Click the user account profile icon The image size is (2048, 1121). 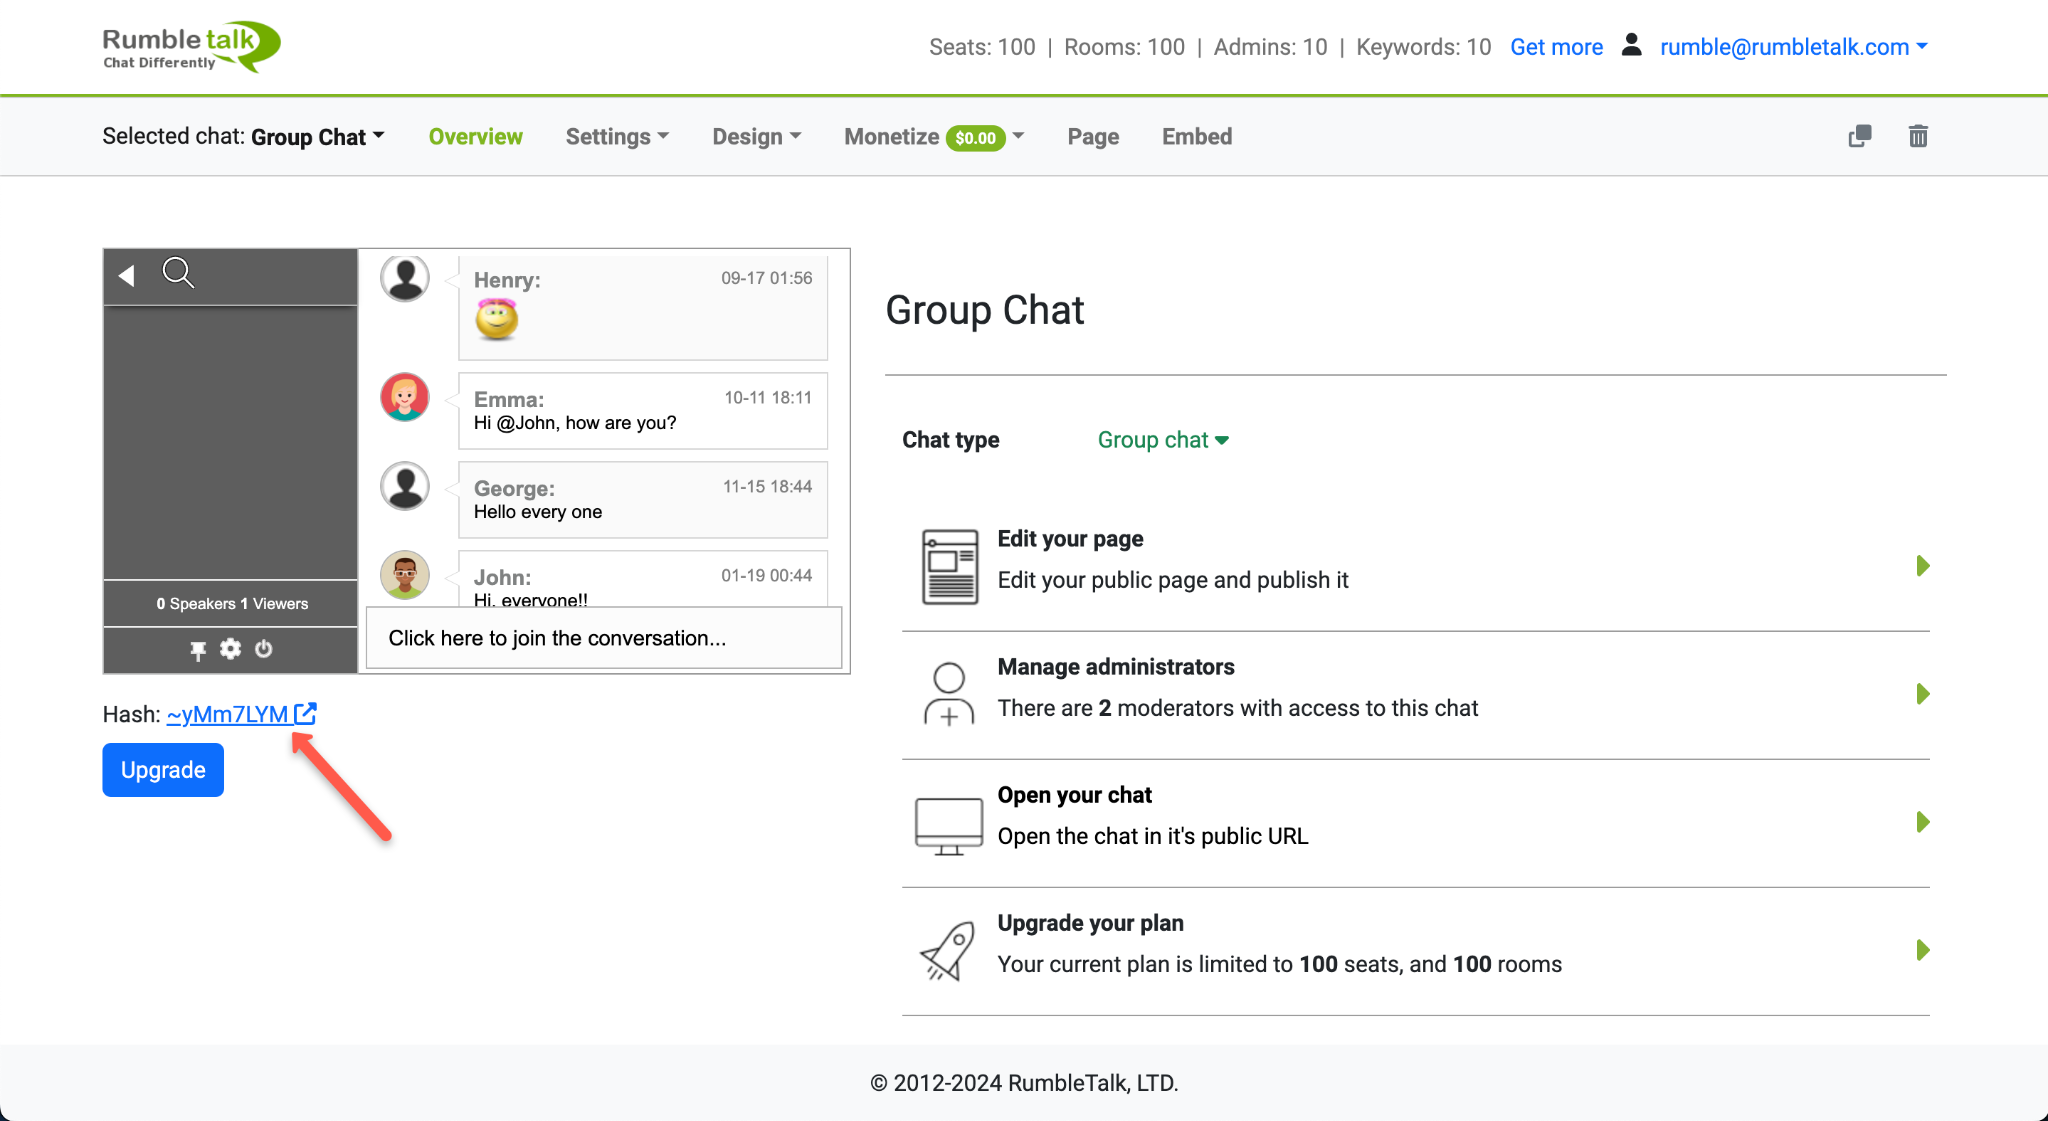(1631, 45)
